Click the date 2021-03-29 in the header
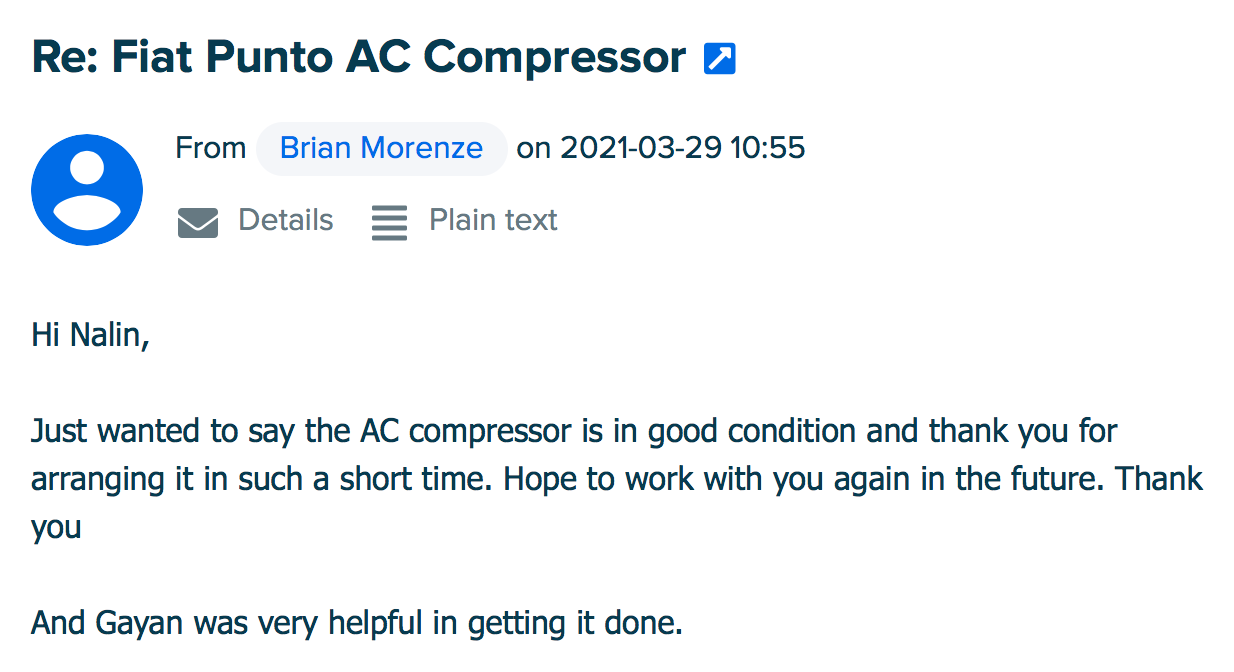Viewport: 1234px width, 672px height. pyautogui.click(x=641, y=148)
